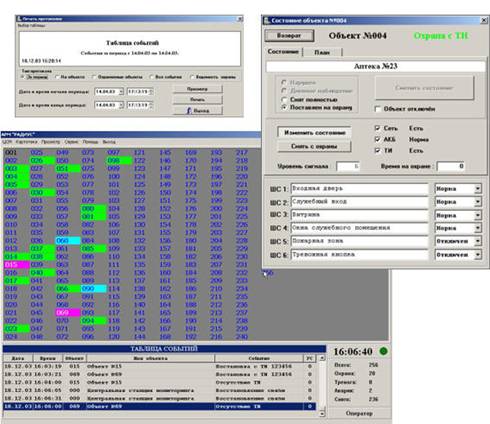
Task: Switch to the Состояние tab
Action: click(x=283, y=52)
